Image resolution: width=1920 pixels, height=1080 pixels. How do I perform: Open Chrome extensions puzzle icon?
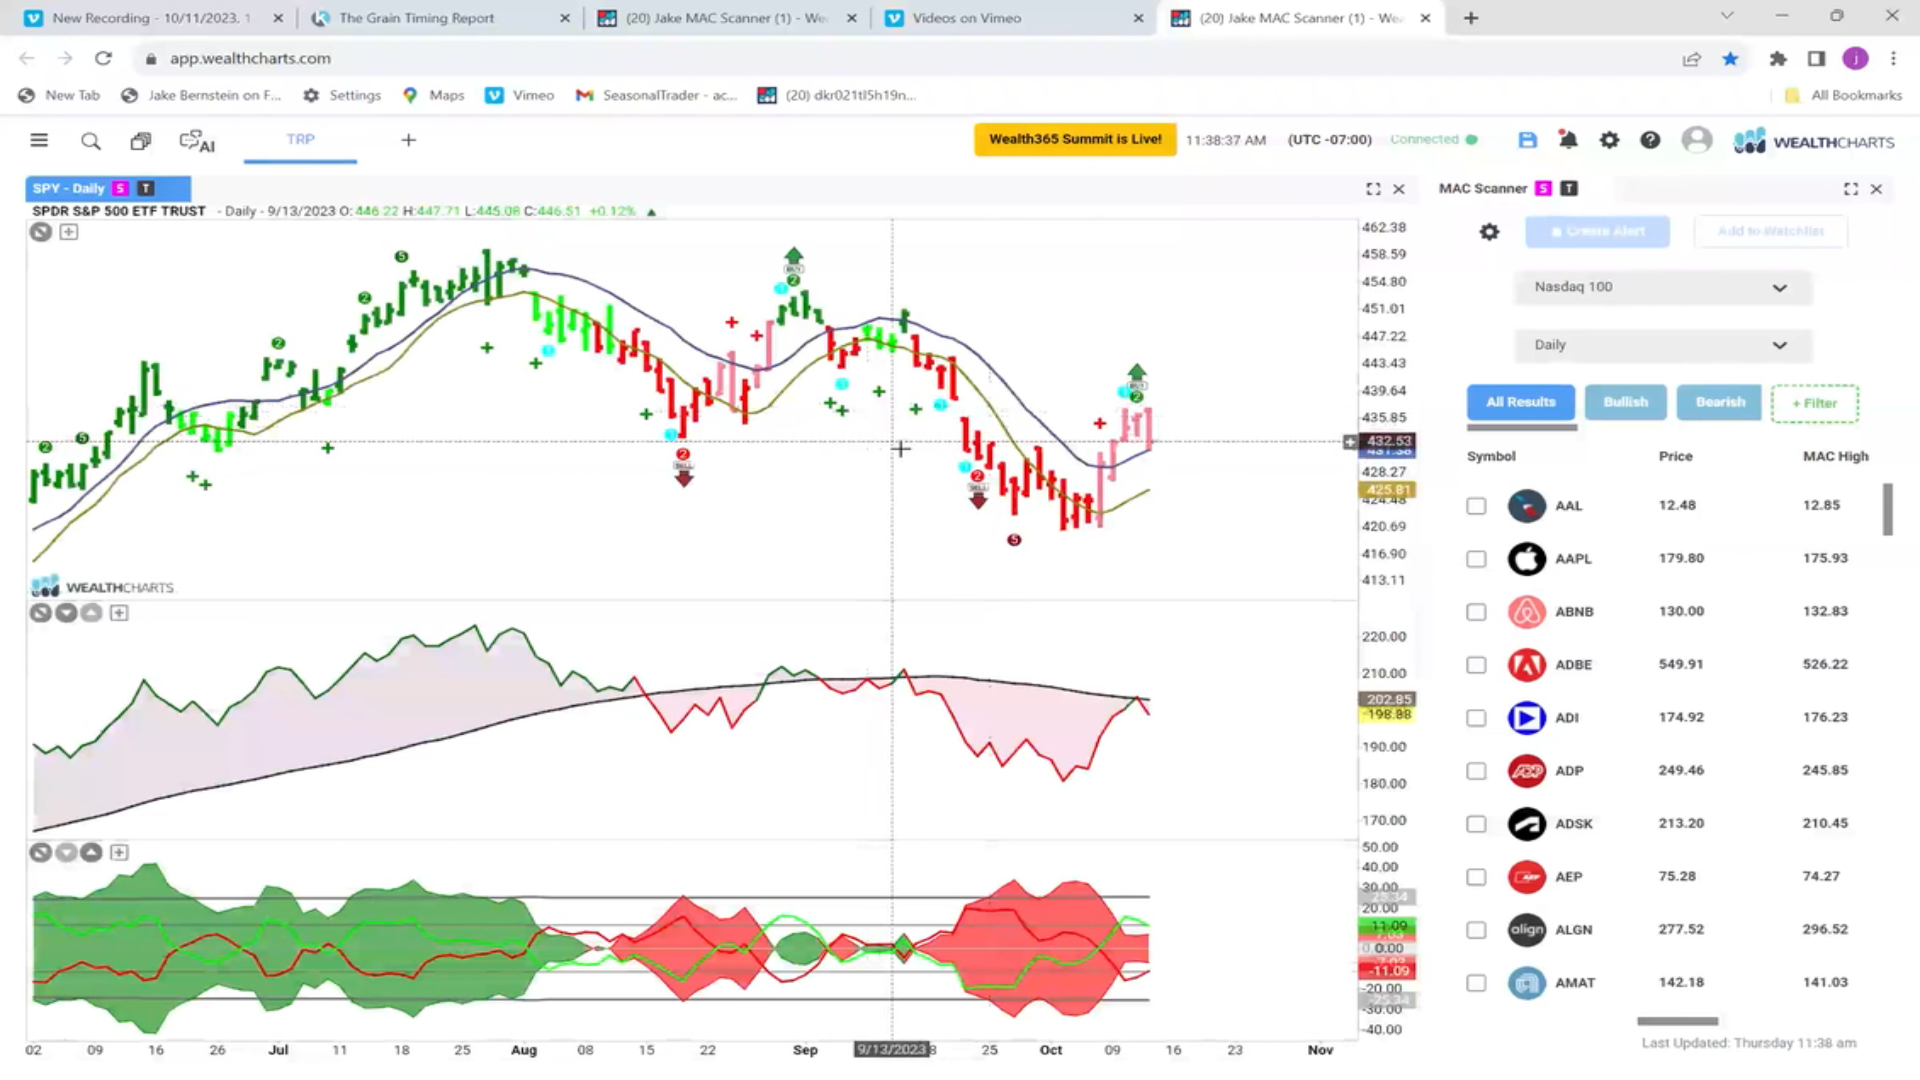(x=1777, y=59)
